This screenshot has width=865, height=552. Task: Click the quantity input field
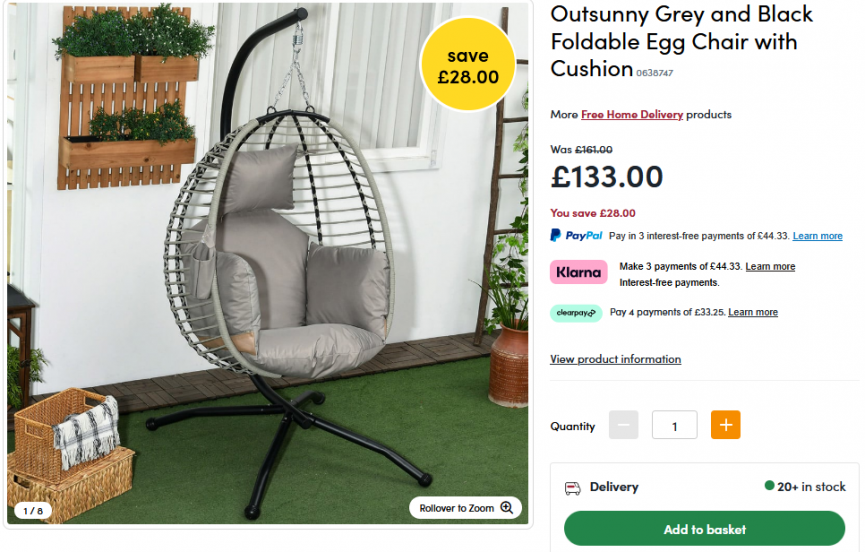click(x=674, y=425)
